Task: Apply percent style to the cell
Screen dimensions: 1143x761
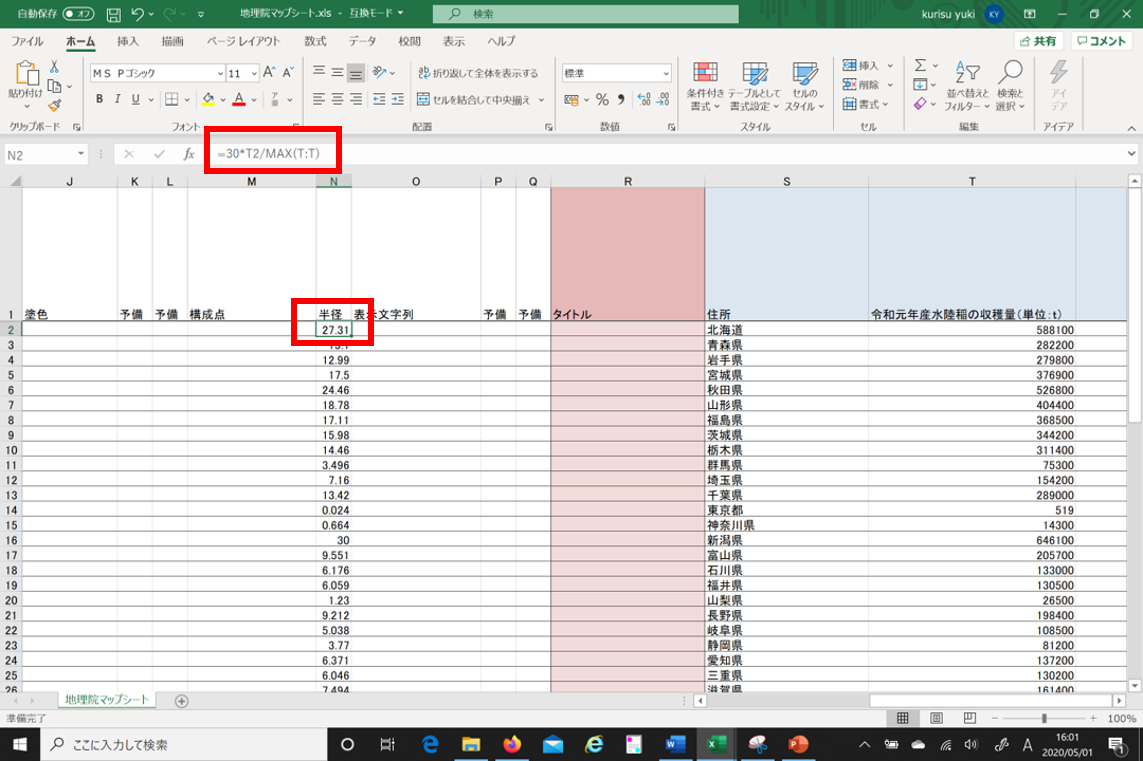Action: point(602,100)
